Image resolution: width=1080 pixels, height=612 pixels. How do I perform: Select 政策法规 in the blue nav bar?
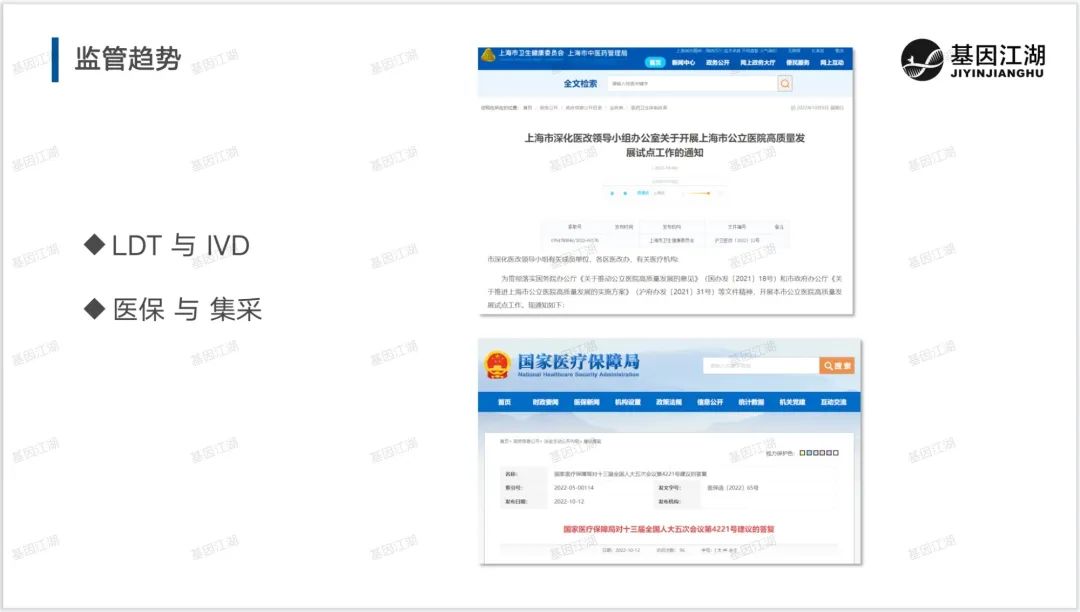click(668, 402)
